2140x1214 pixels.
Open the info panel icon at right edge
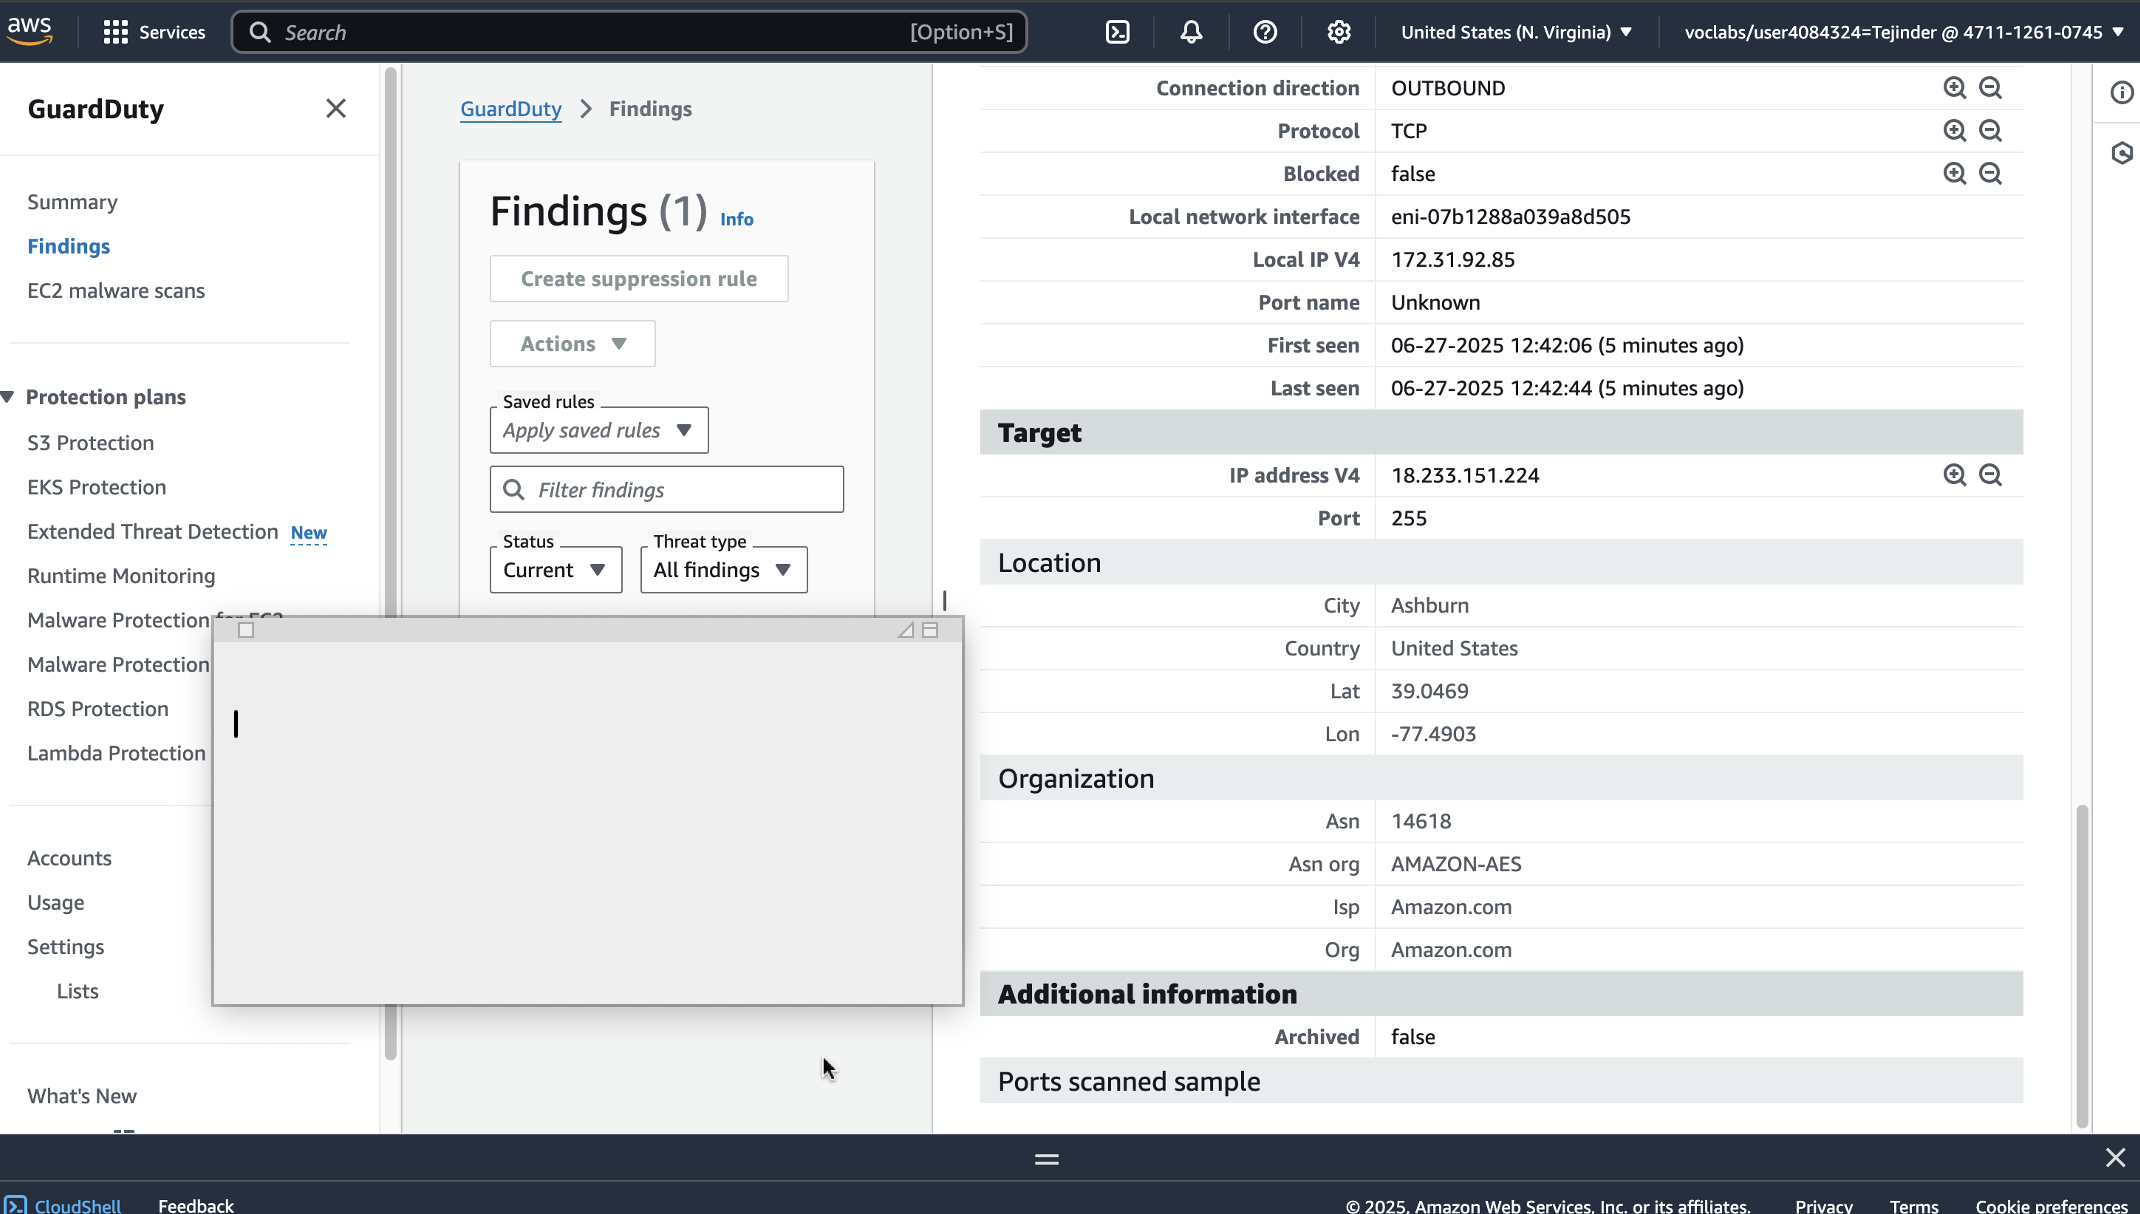pos(2122,93)
